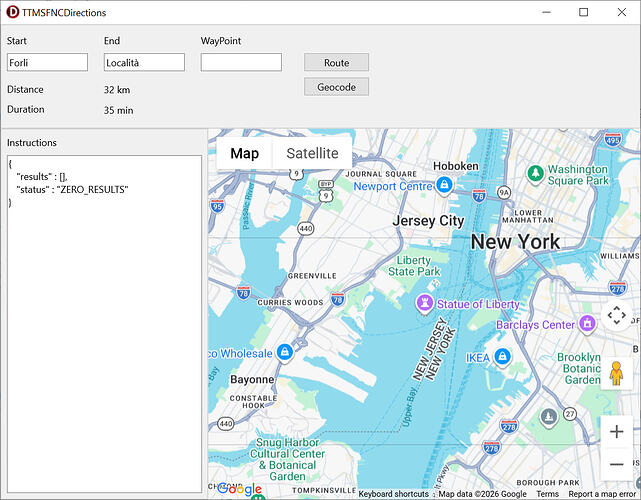
Task: Click the route 9A shield marker
Action: (x=504, y=192)
